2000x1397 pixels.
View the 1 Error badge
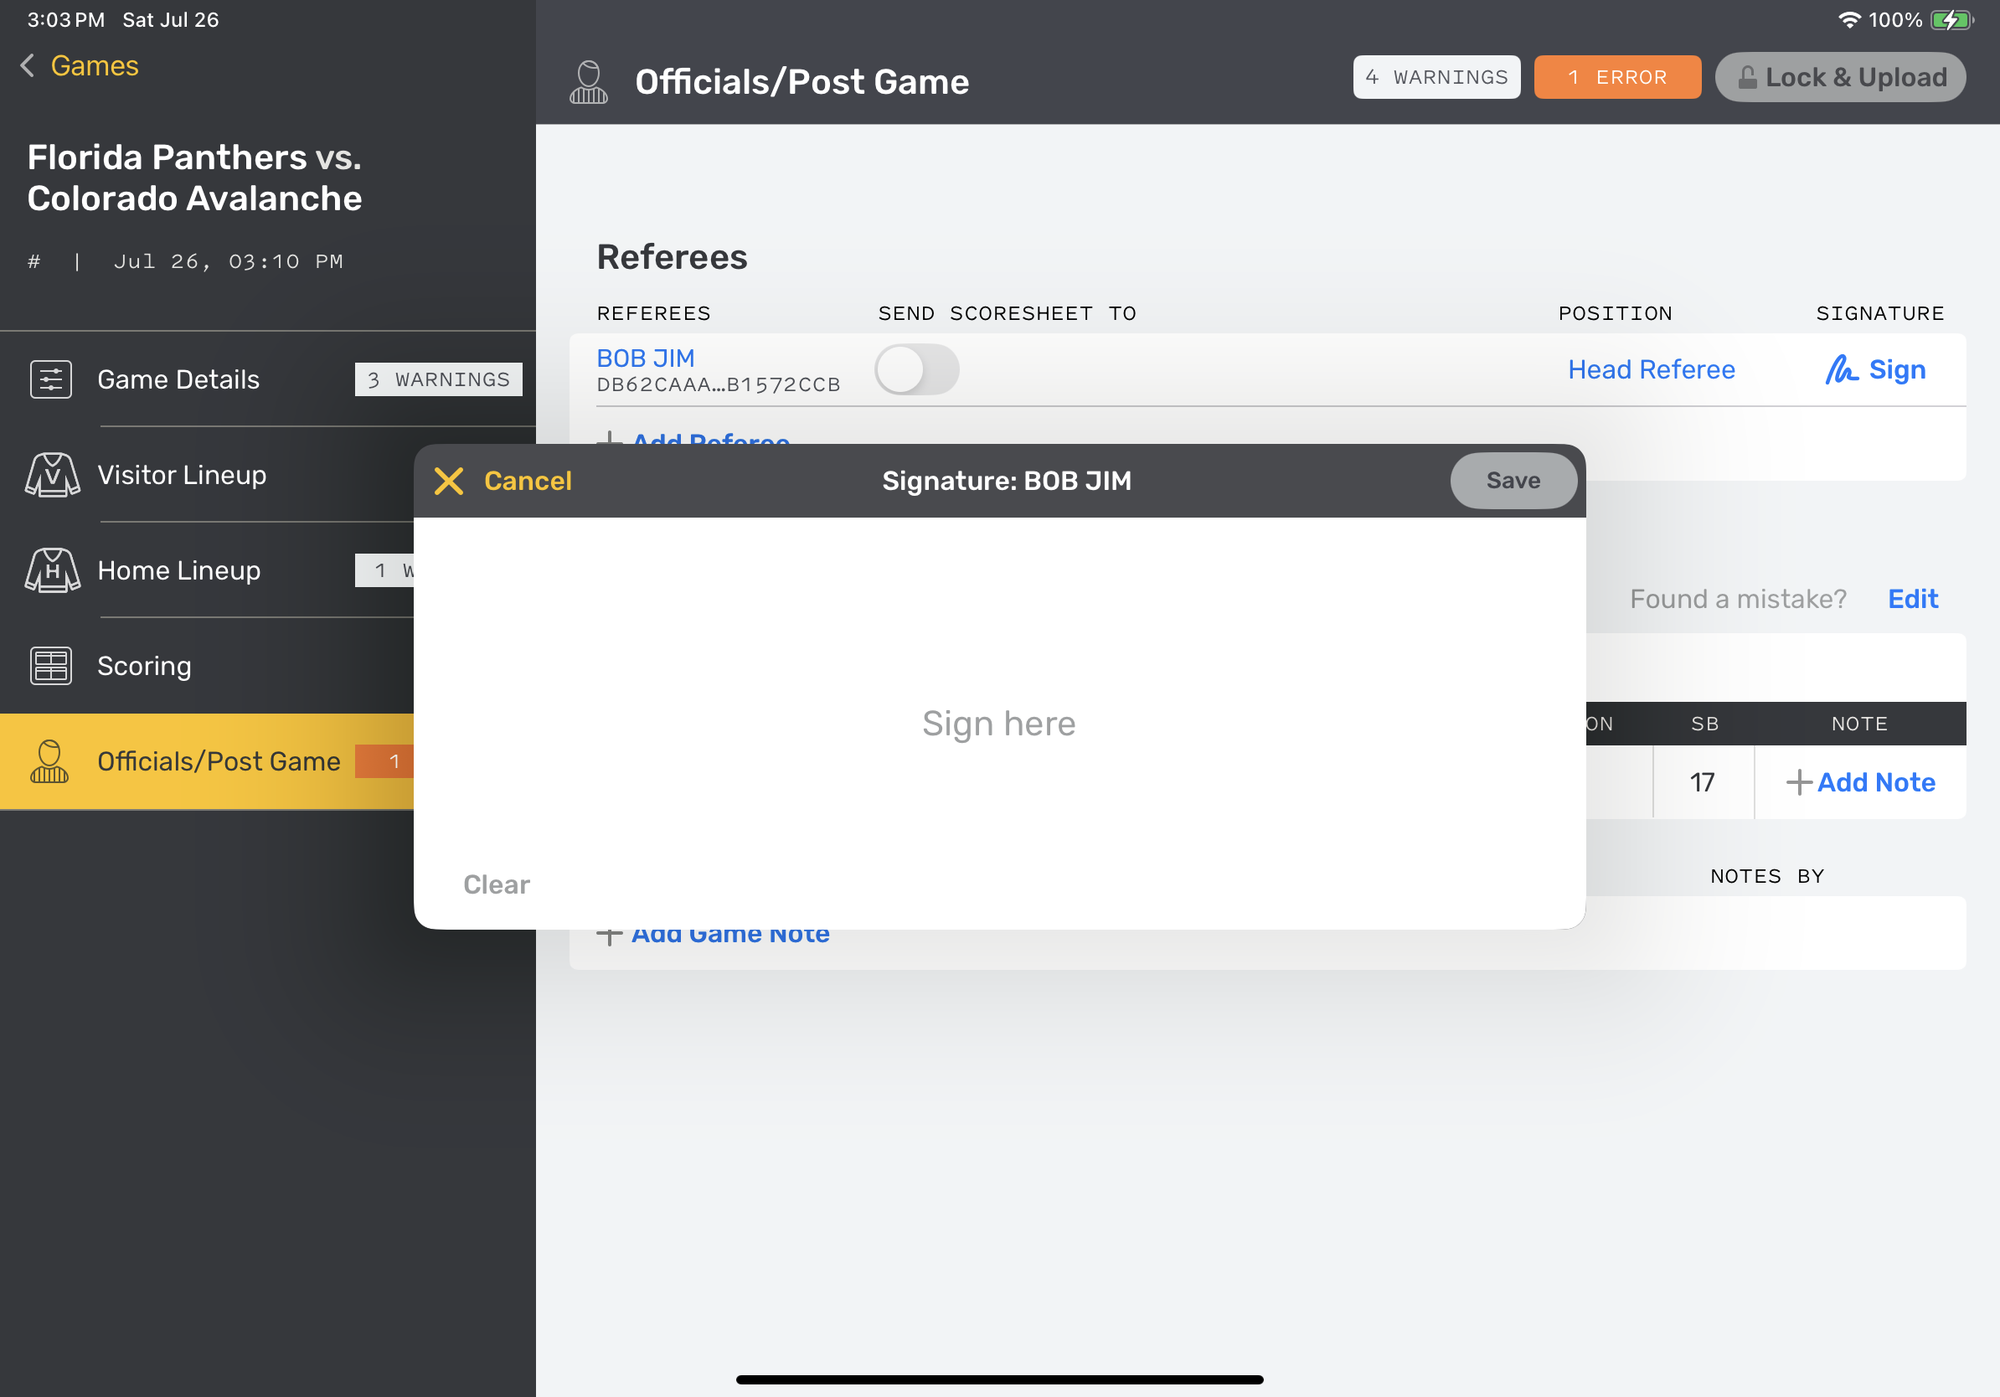pos(1616,78)
